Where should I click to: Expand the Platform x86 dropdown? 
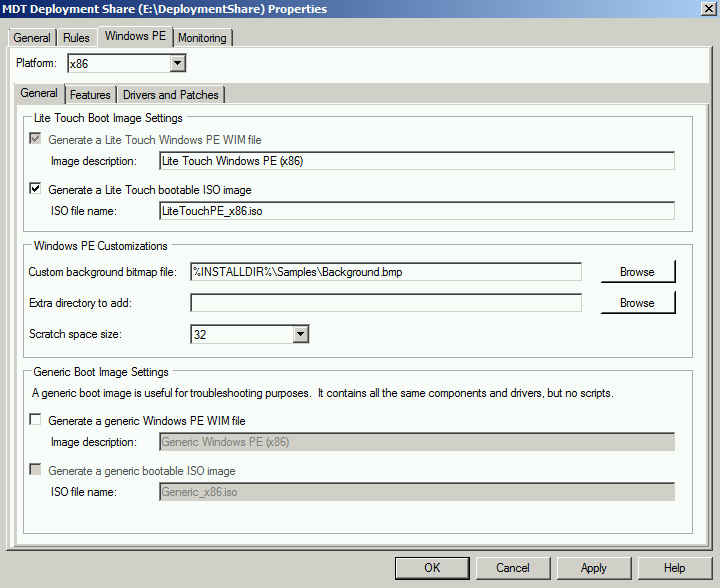pyautogui.click(x=177, y=63)
